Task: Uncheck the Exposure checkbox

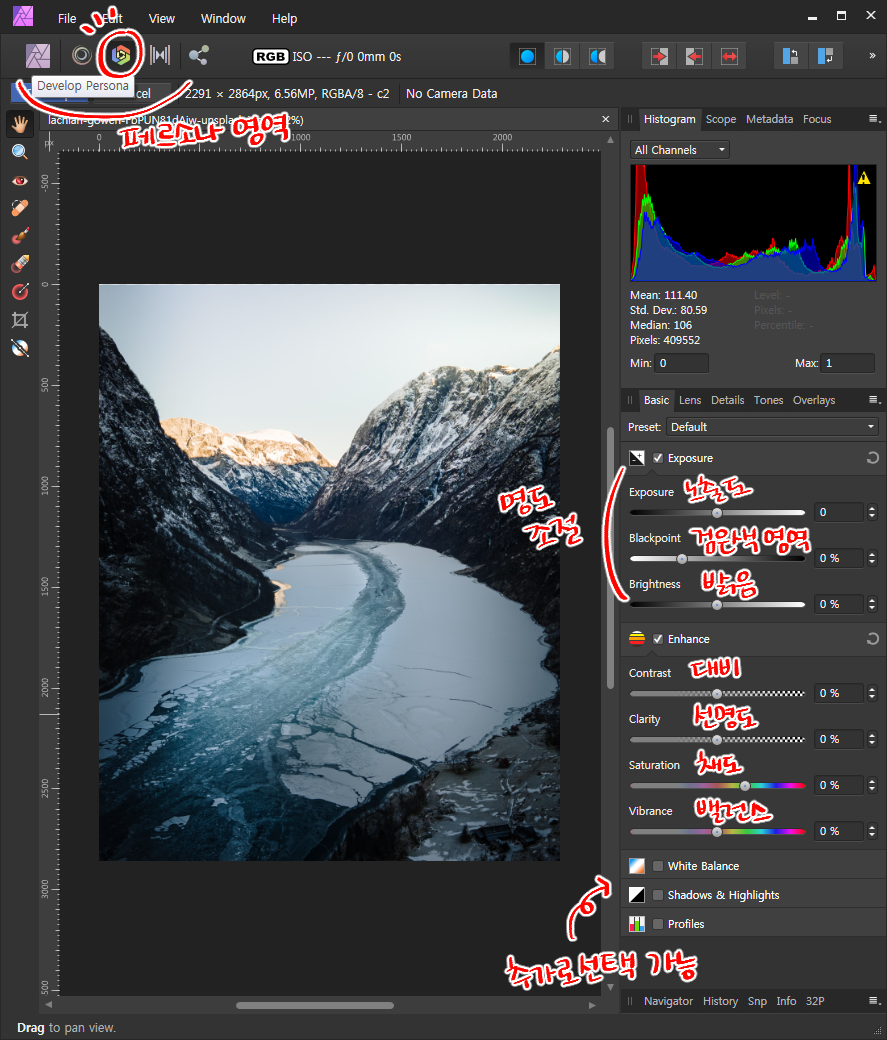Action: (x=658, y=458)
